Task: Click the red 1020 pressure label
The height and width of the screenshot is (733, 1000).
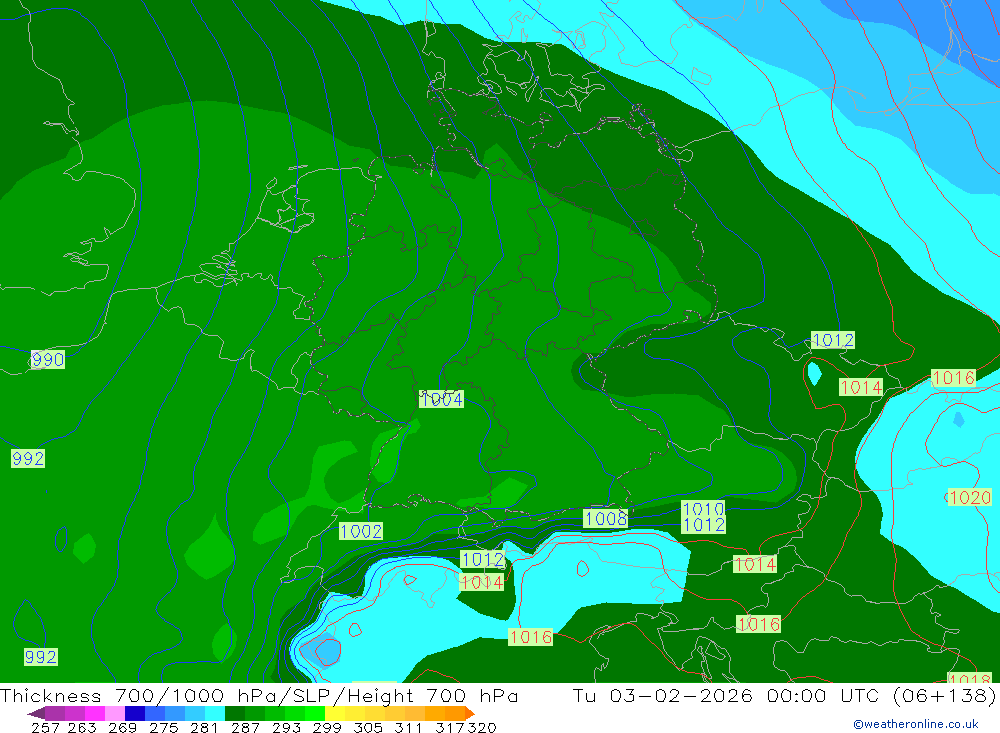Action: point(970,497)
